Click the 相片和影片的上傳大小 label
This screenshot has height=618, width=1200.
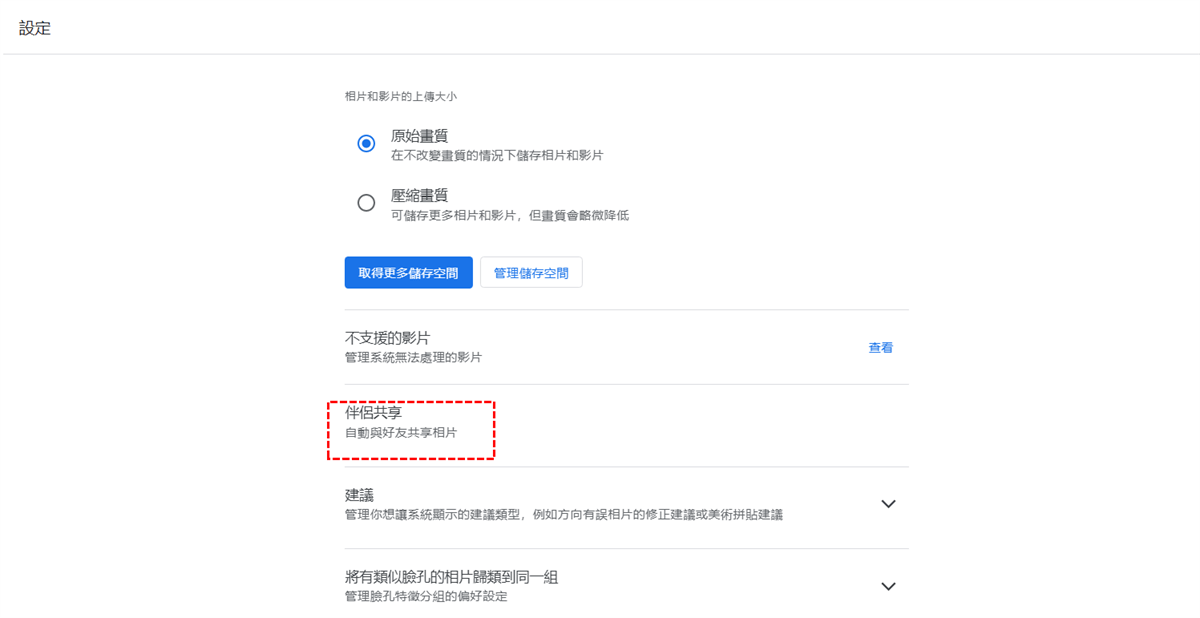click(x=401, y=97)
